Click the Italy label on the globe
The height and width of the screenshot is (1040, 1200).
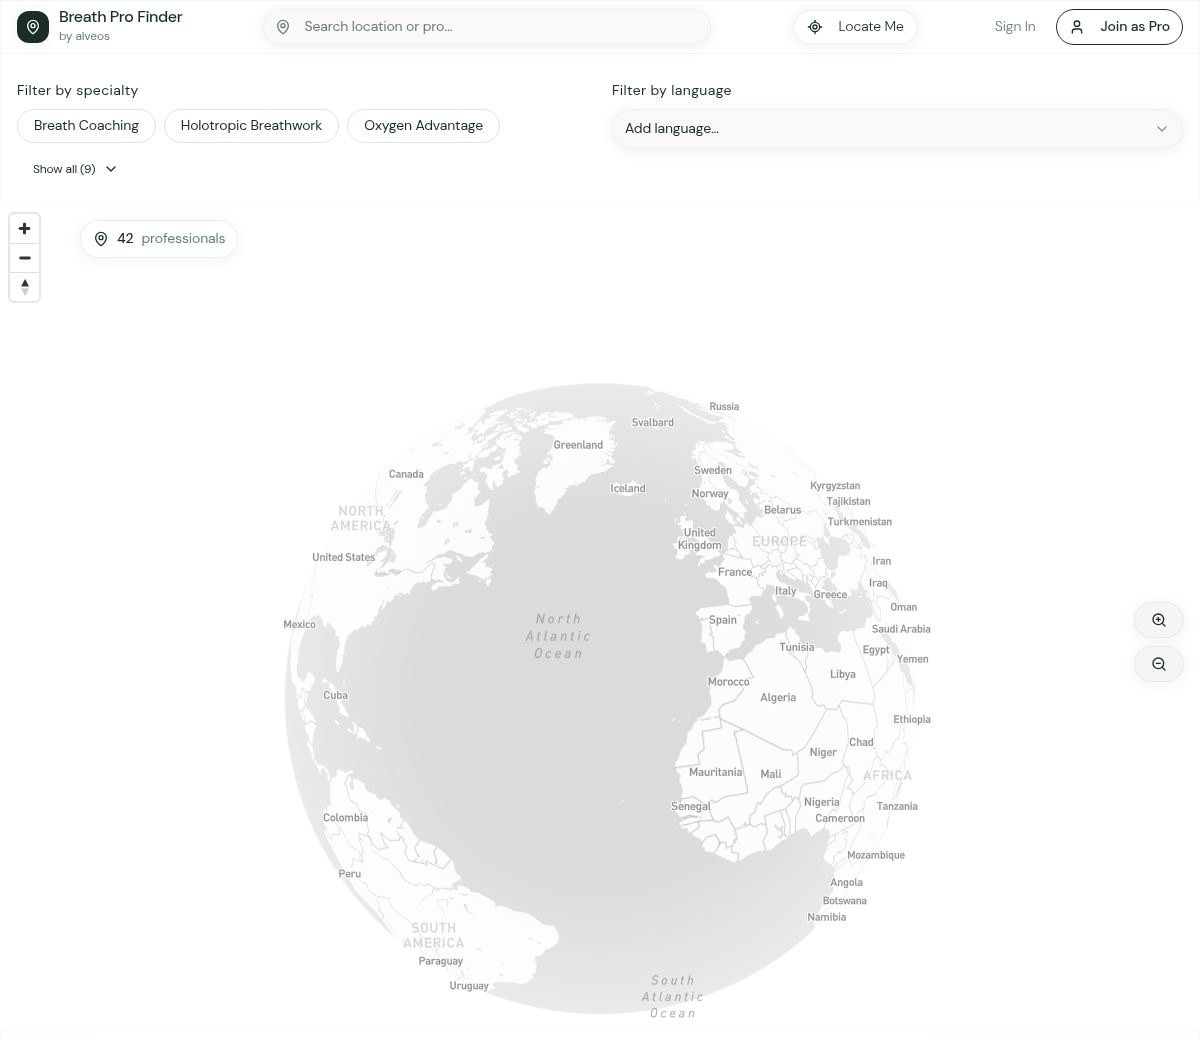point(786,591)
